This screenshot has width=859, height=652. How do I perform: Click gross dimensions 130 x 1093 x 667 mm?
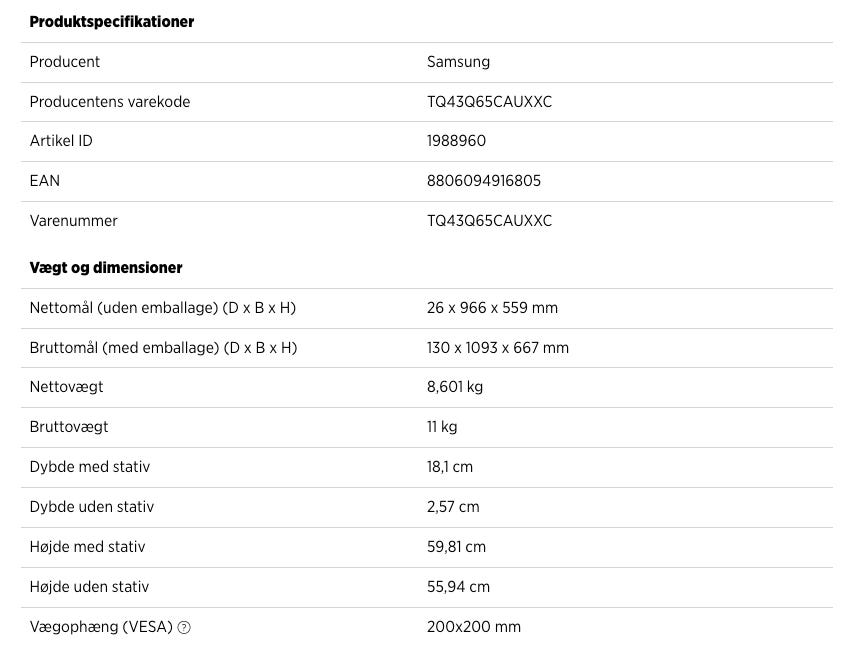tap(497, 348)
